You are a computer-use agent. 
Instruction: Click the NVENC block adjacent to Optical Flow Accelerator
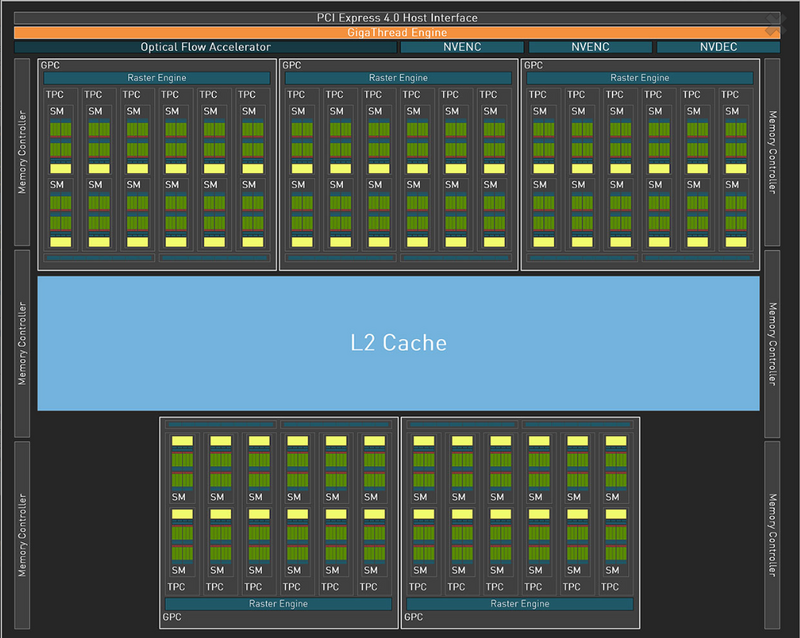[x=462, y=47]
